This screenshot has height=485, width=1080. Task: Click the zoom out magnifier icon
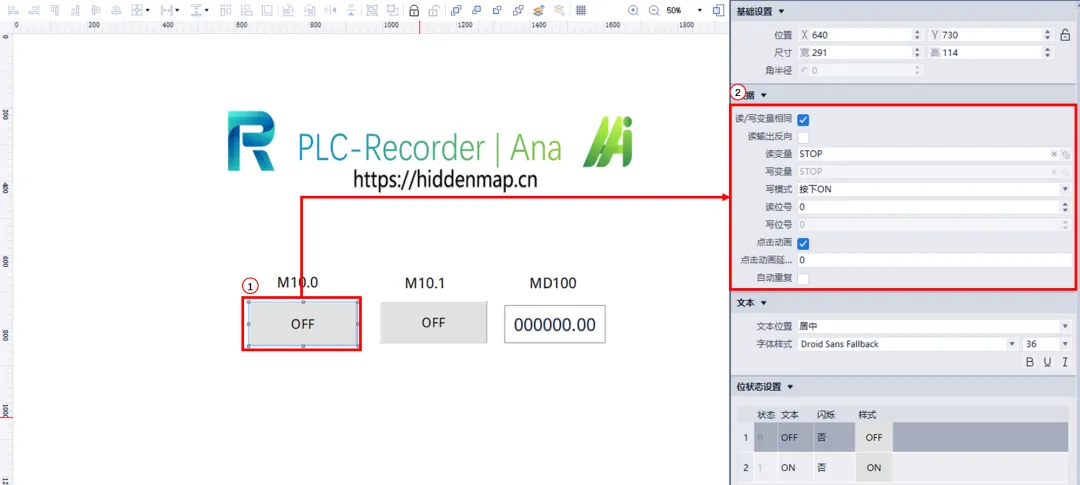point(654,10)
